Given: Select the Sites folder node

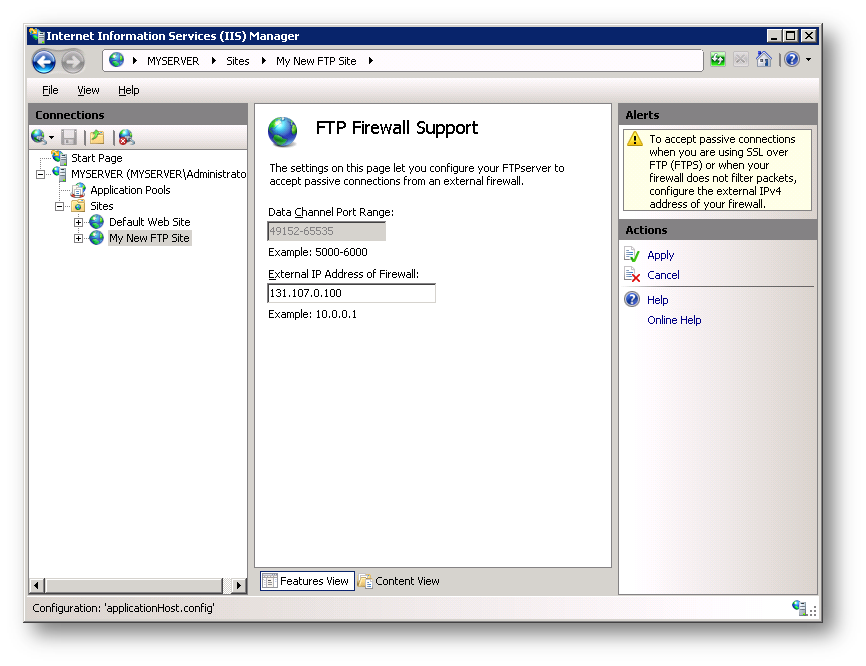Looking at the screenshot, I should pyautogui.click(x=102, y=206).
